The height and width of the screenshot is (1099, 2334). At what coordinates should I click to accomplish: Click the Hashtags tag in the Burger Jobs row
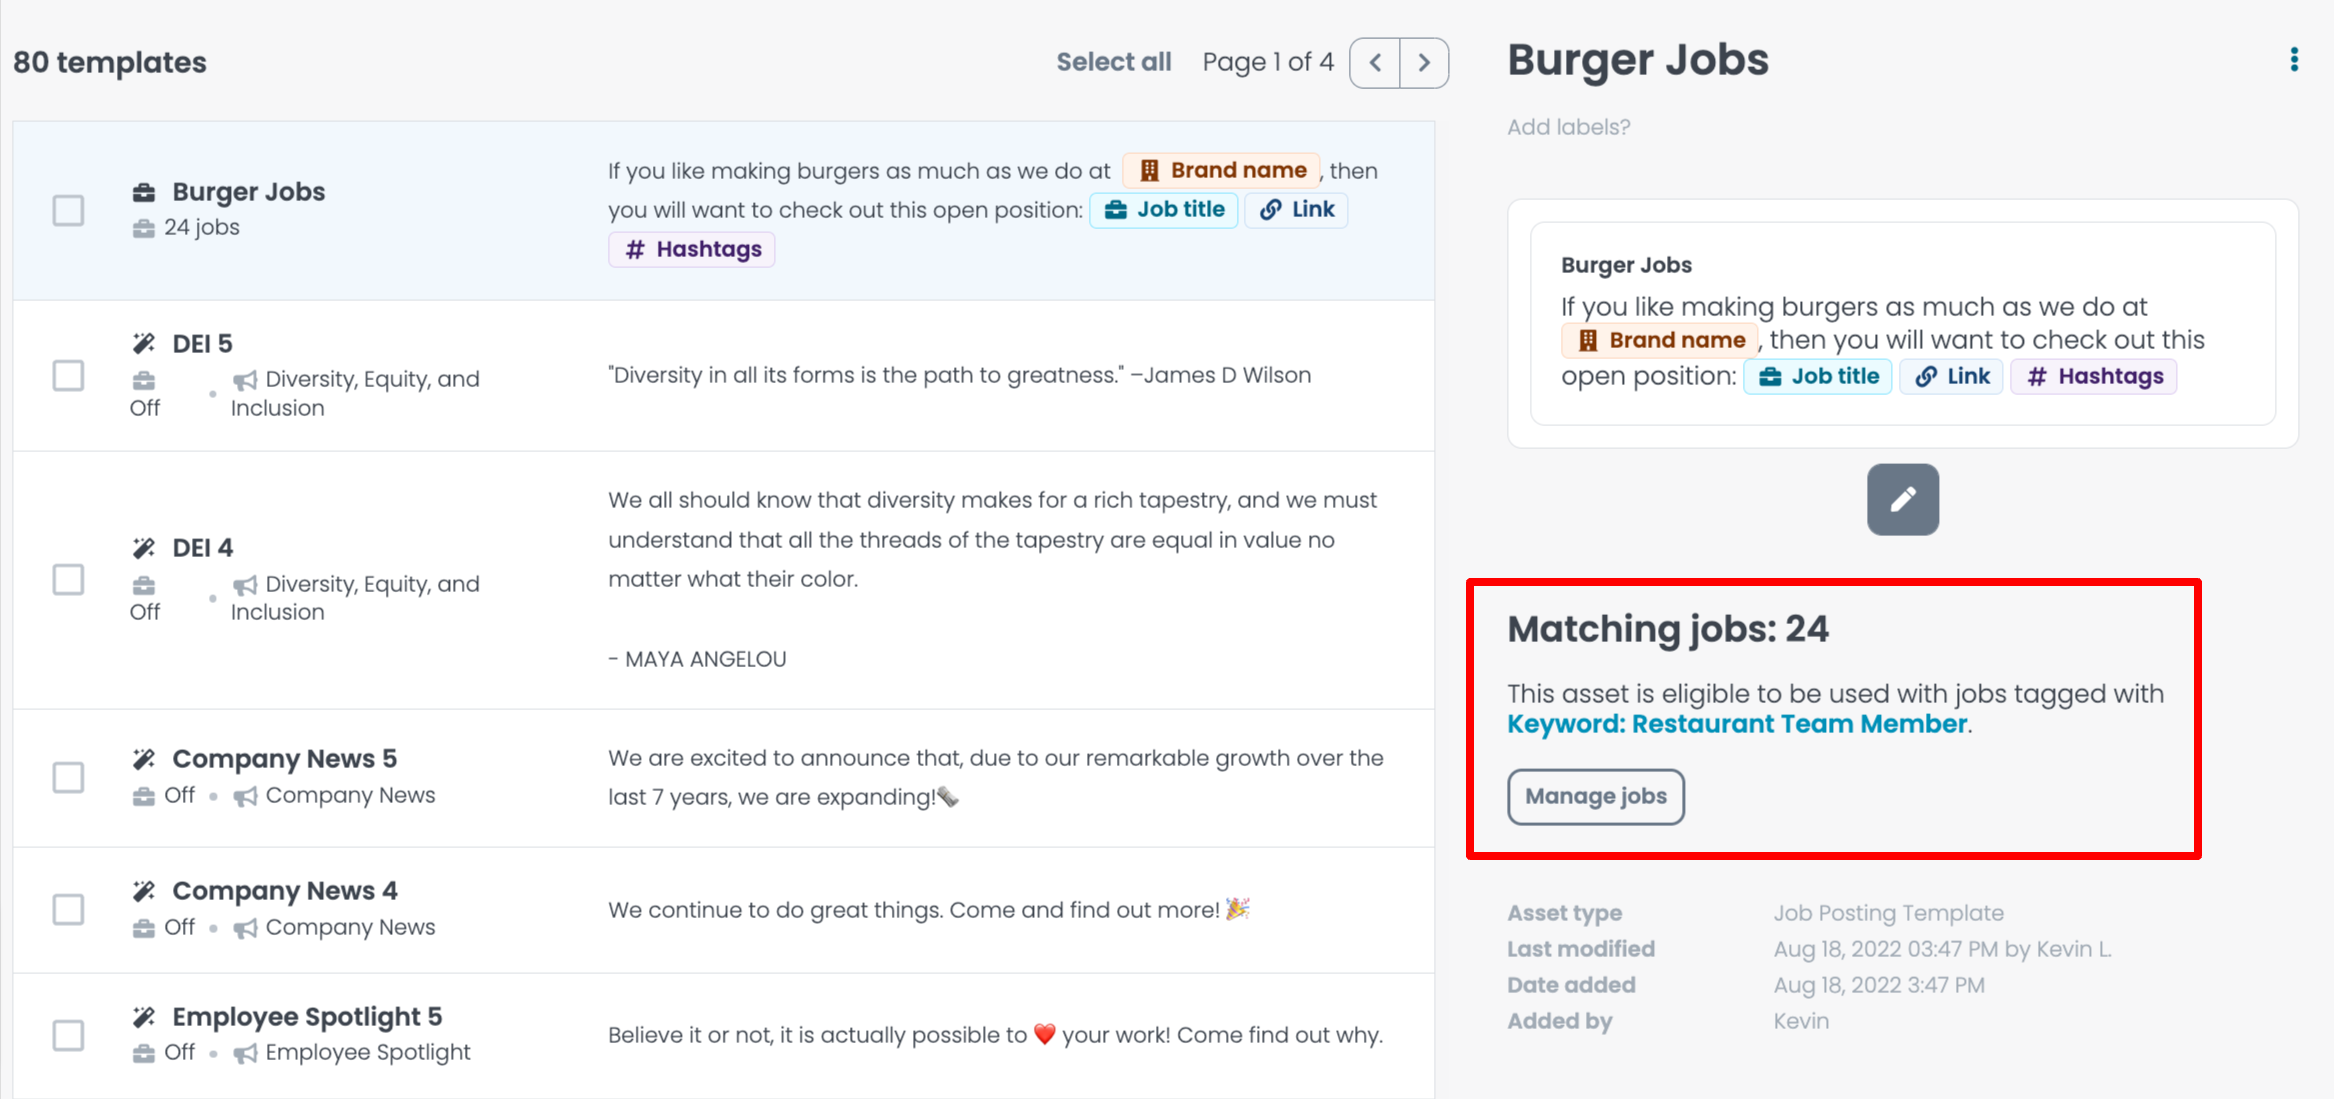(x=692, y=249)
